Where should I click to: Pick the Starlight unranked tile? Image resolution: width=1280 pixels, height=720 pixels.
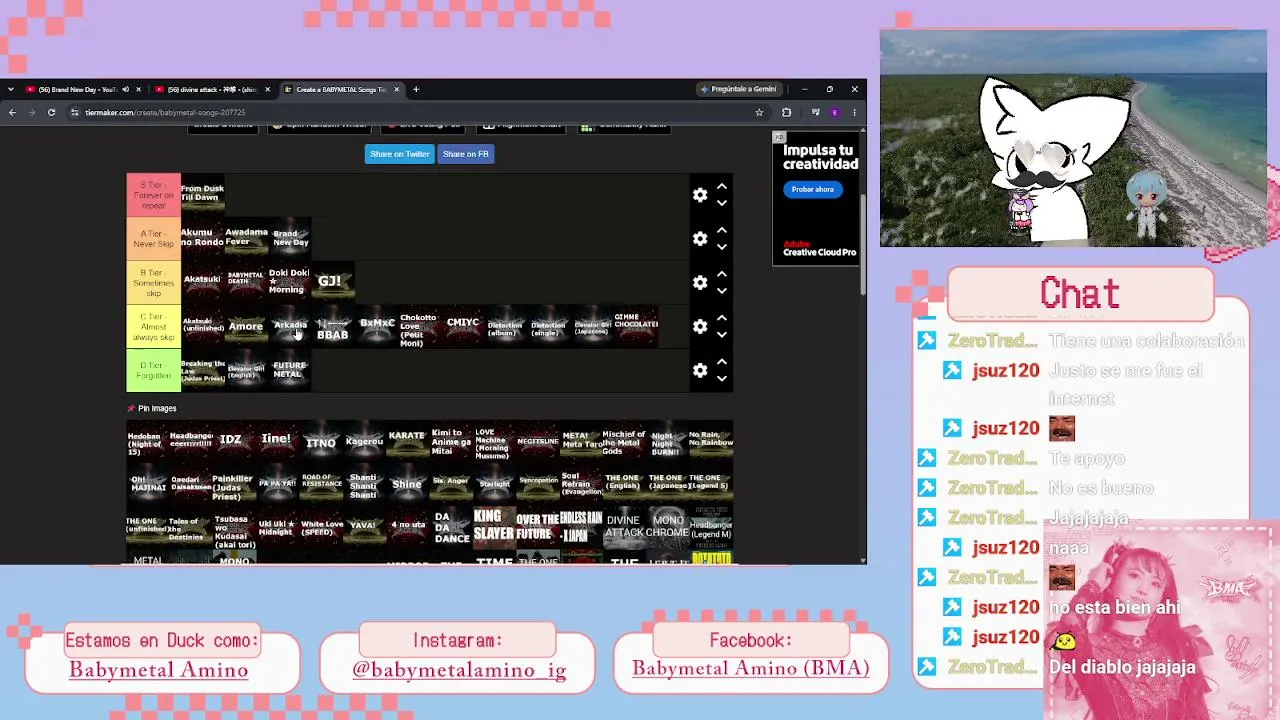click(494, 484)
